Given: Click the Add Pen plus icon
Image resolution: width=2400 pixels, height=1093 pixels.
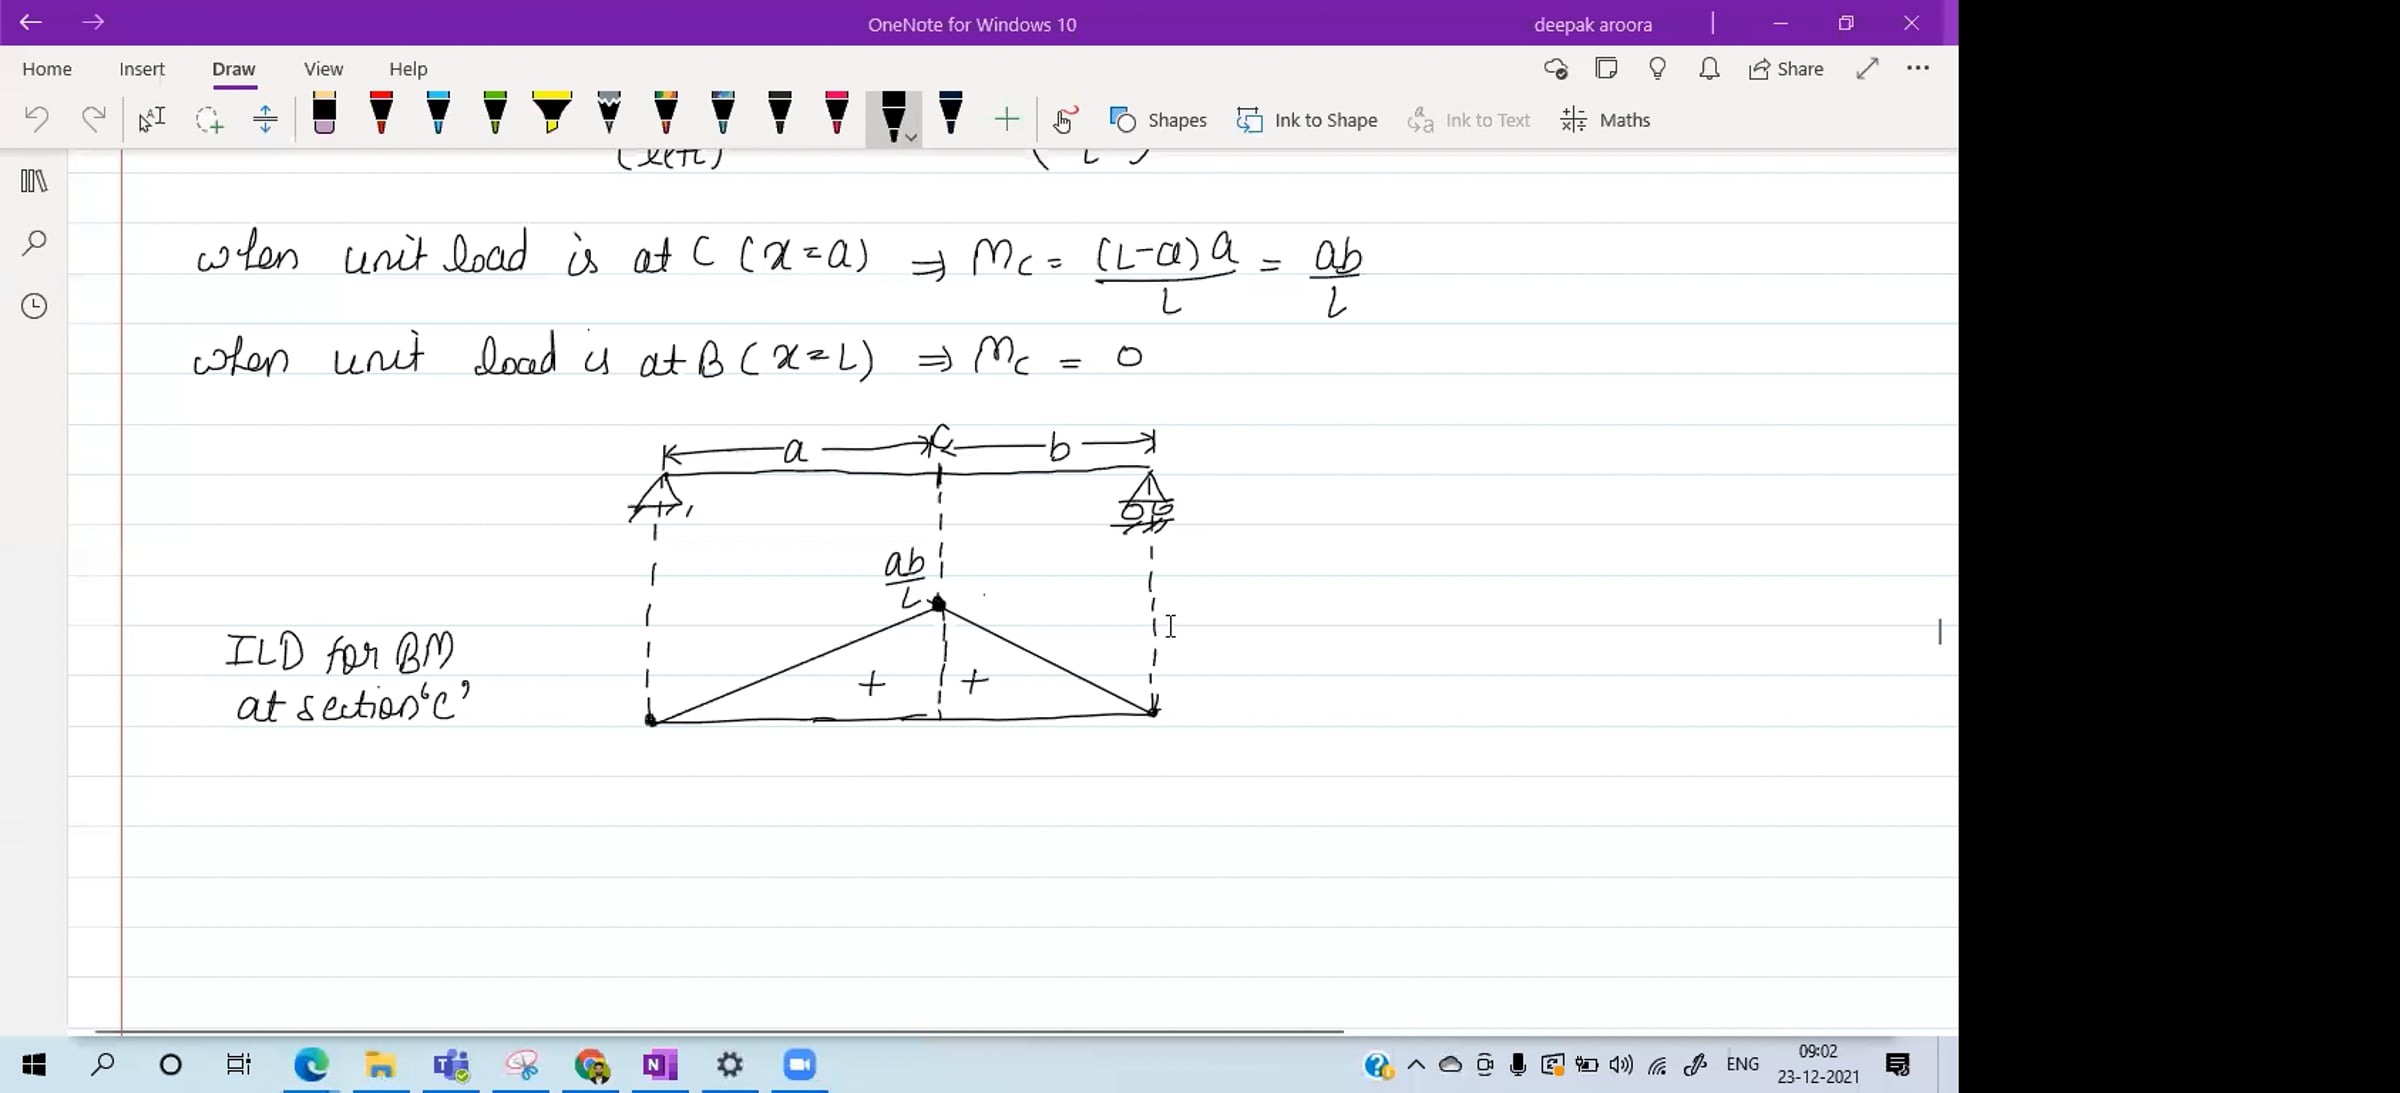Looking at the screenshot, I should (x=1006, y=120).
